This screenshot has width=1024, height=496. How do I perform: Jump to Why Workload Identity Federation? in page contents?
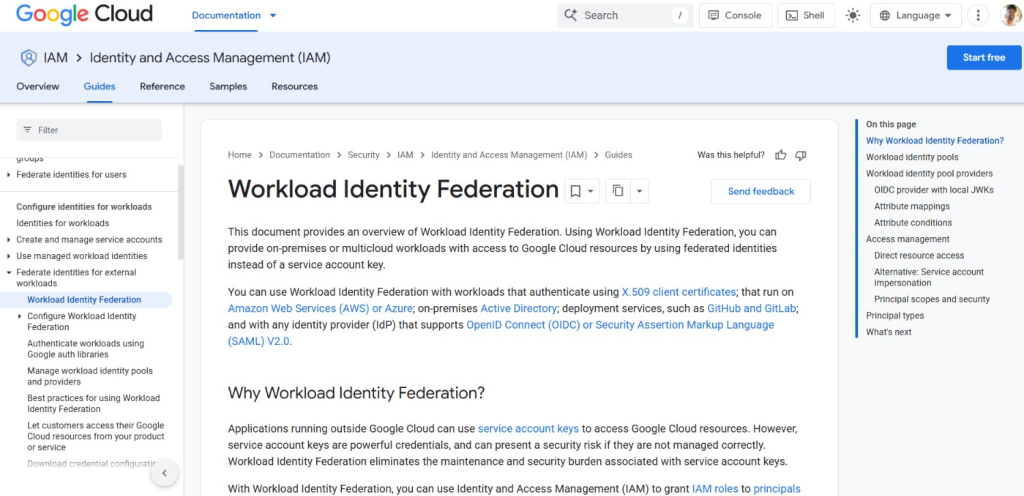click(x=935, y=140)
